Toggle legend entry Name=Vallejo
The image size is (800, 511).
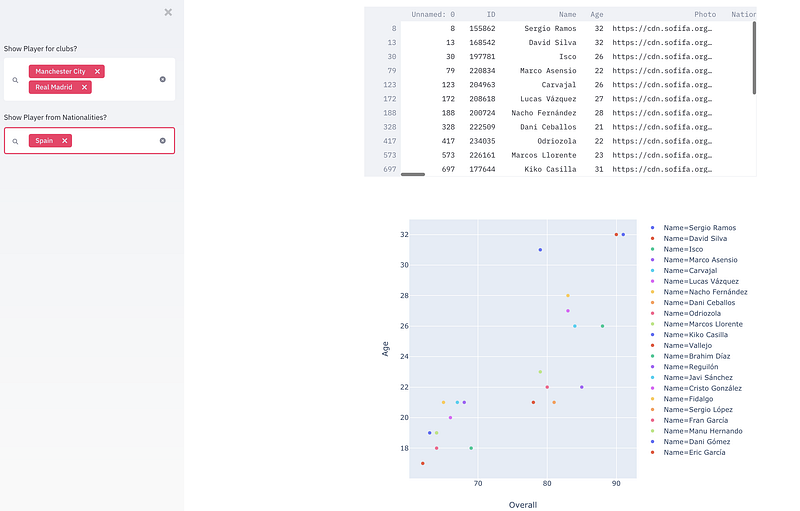687,346
